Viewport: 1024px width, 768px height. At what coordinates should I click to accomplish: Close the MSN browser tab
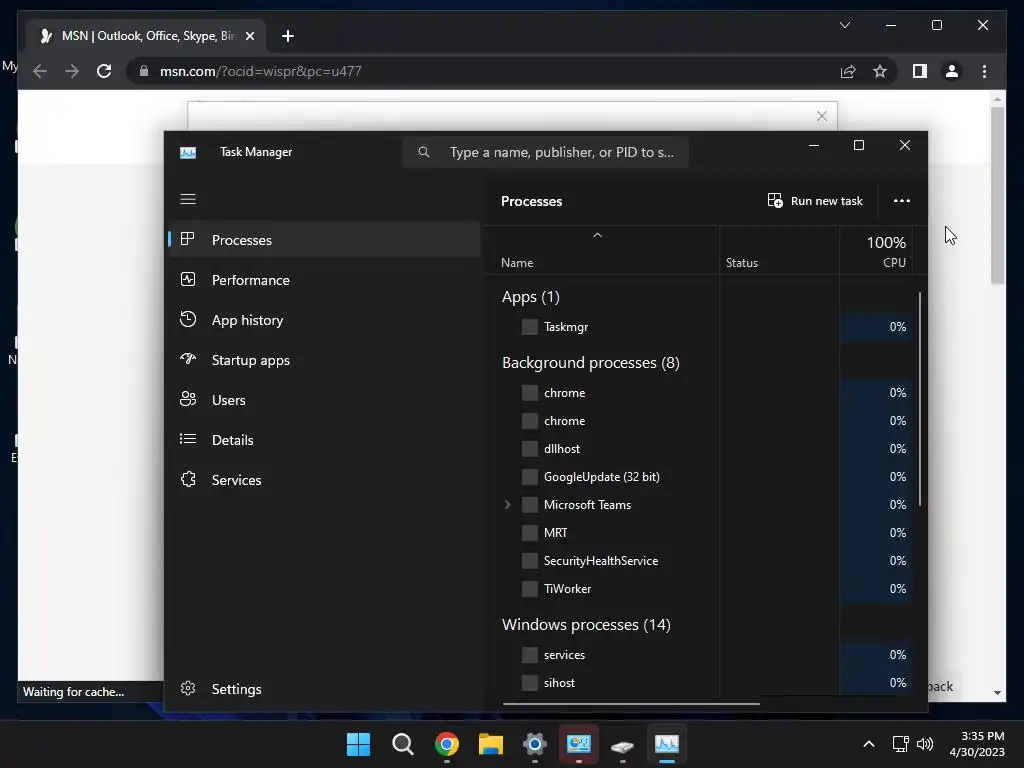(x=249, y=36)
